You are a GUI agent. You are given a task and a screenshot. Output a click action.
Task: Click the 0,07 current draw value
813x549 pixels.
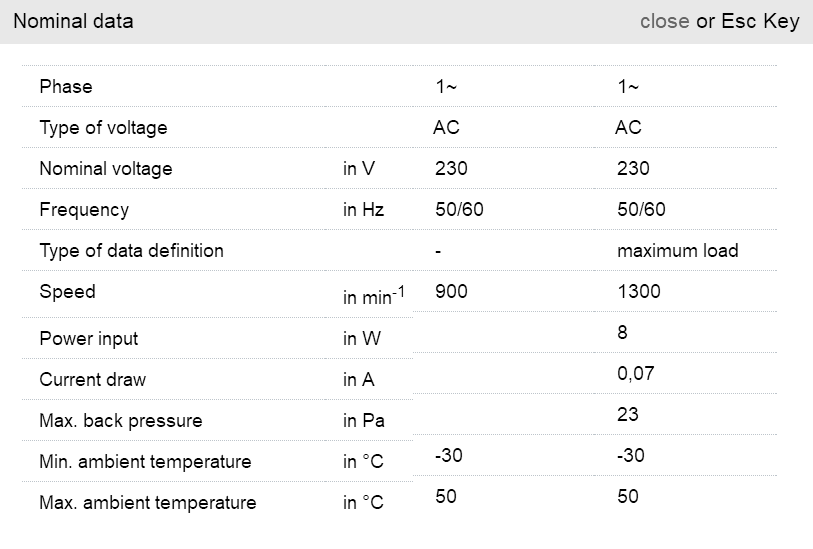point(636,374)
